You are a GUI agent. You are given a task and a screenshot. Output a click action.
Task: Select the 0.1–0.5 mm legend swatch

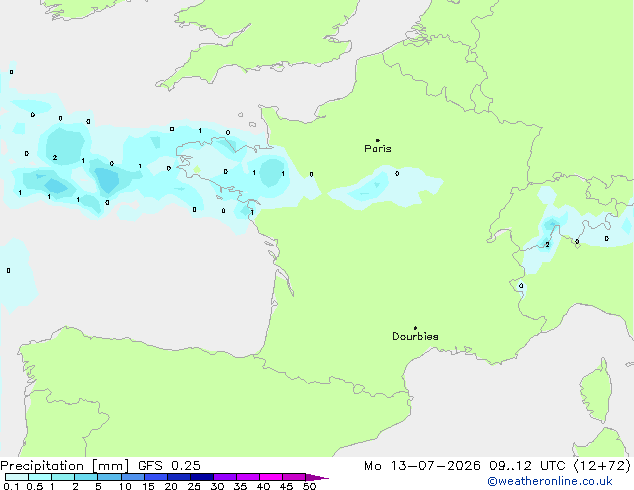[17, 477]
